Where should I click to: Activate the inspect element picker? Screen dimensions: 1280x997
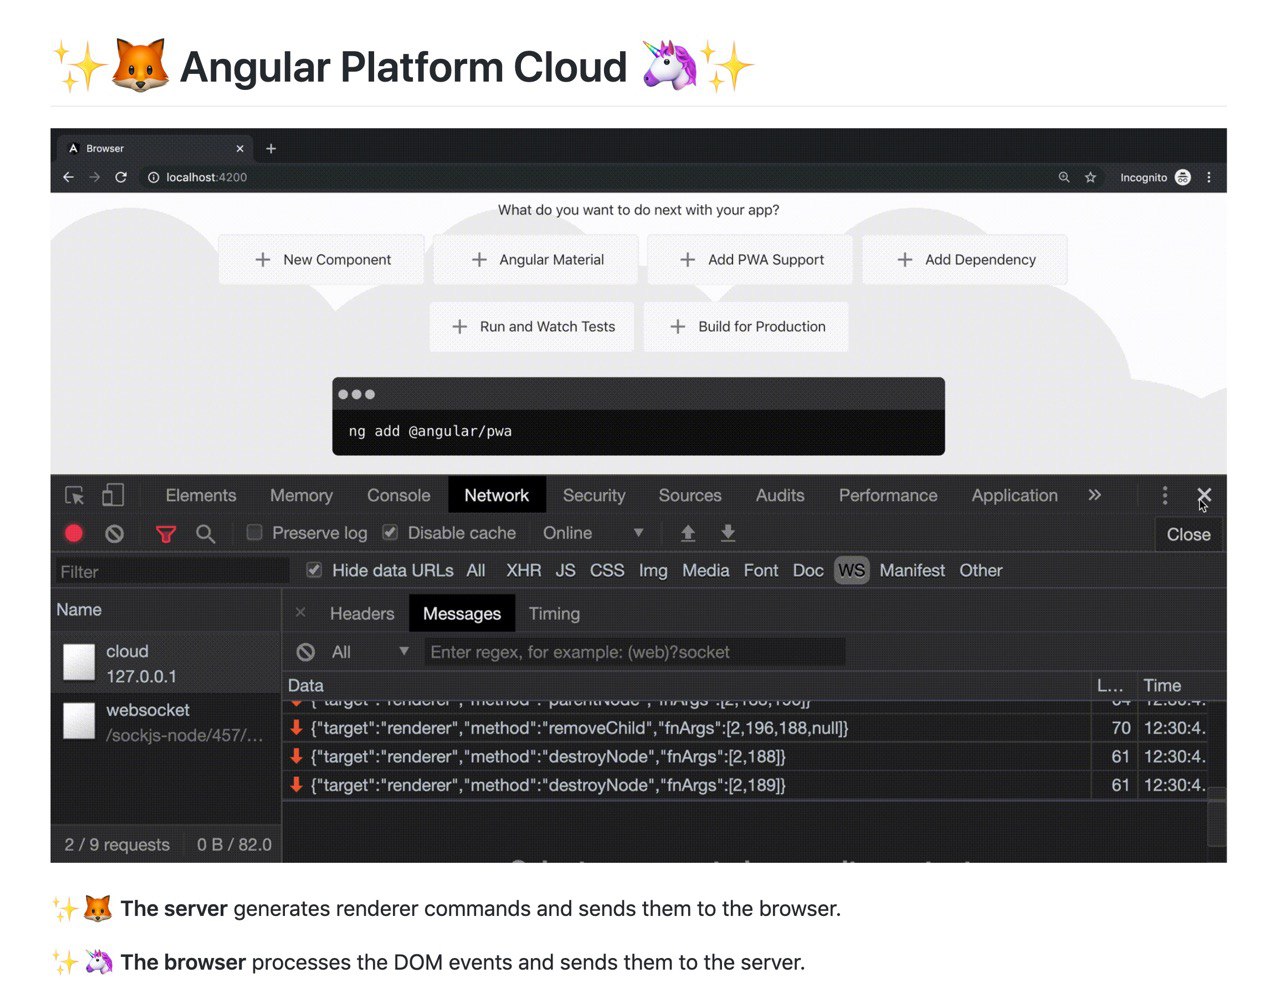[x=75, y=495]
